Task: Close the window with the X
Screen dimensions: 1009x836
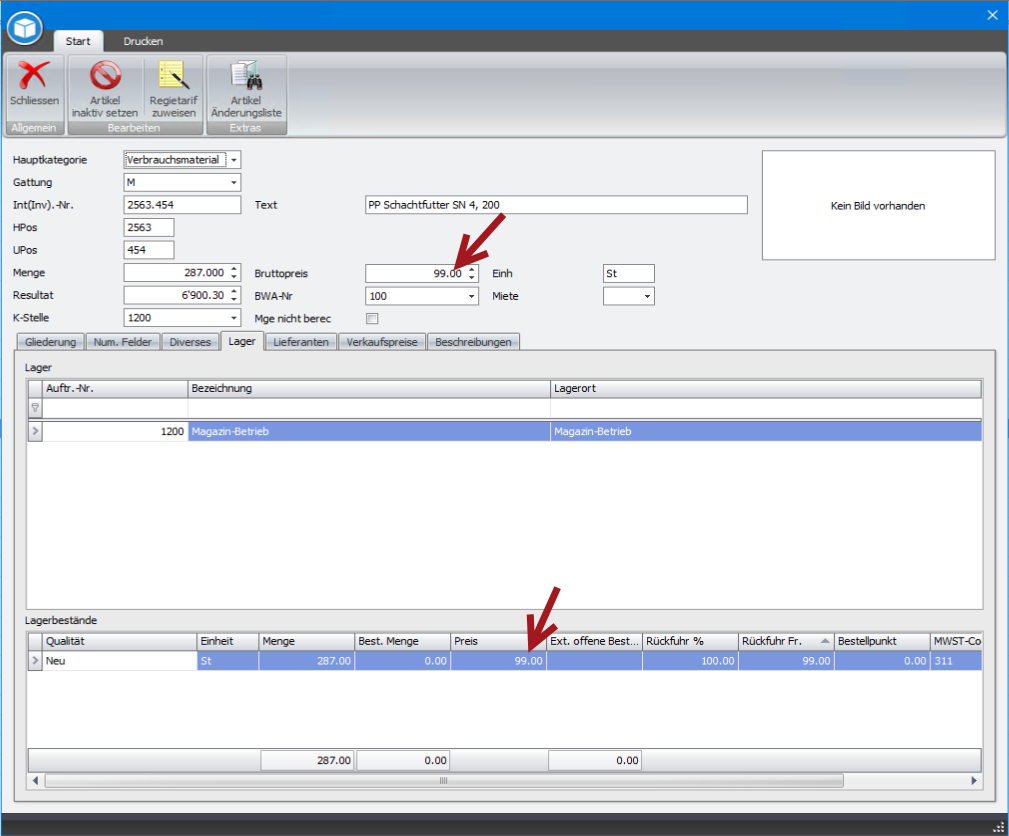Action: tap(992, 15)
